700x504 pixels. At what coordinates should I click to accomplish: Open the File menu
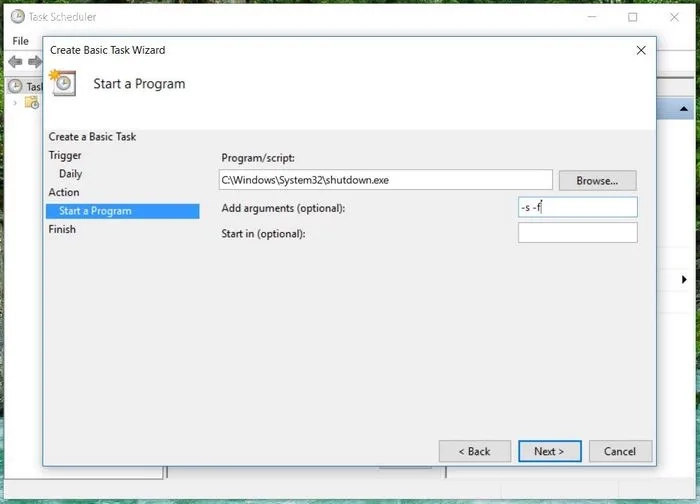pyautogui.click(x=20, y=41)
